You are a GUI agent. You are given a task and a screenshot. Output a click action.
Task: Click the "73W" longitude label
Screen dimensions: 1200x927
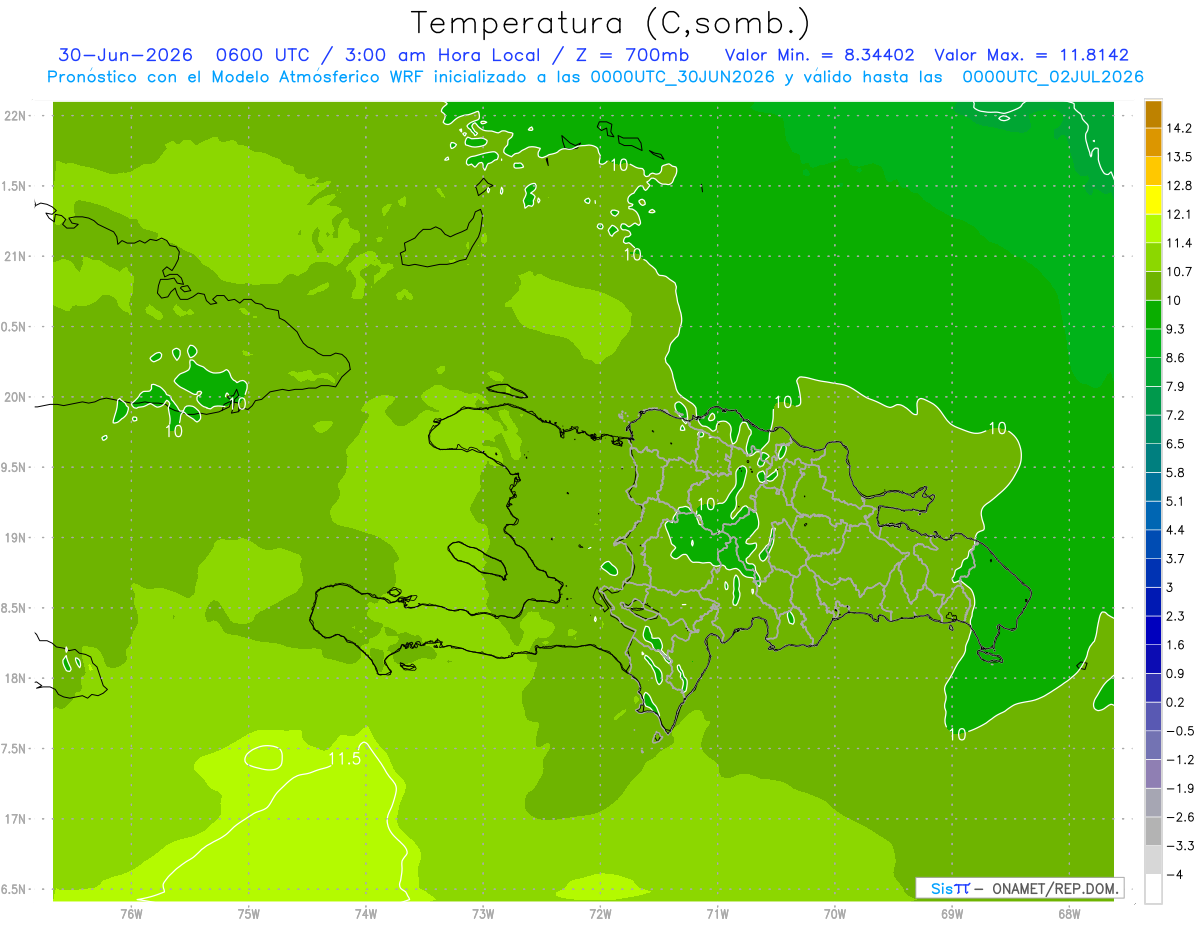[x=483, y=913]
